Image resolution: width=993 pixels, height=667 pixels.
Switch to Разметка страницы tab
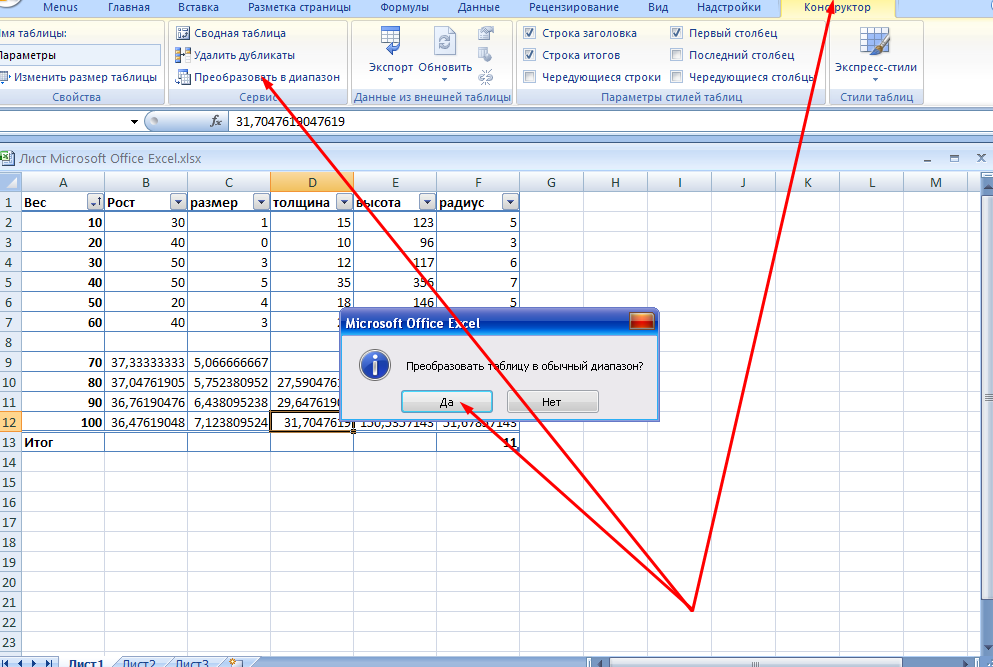299,8
